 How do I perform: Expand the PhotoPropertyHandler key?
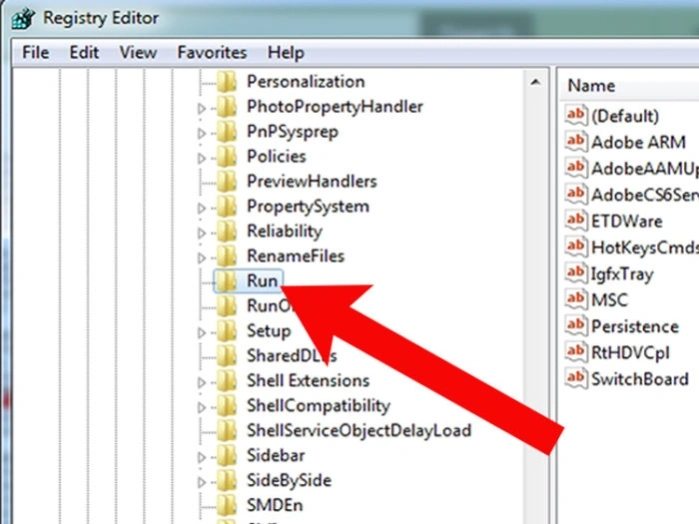[201, 108]
